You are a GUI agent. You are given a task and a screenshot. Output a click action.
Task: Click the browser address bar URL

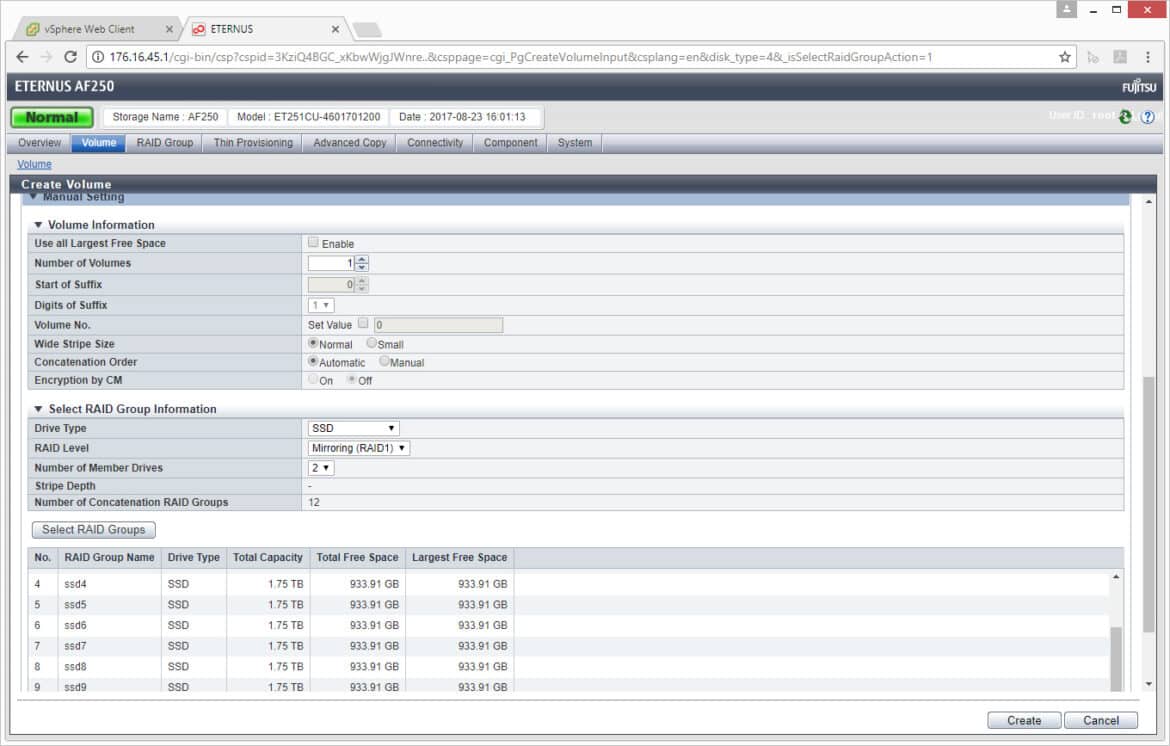coord(520,57)
